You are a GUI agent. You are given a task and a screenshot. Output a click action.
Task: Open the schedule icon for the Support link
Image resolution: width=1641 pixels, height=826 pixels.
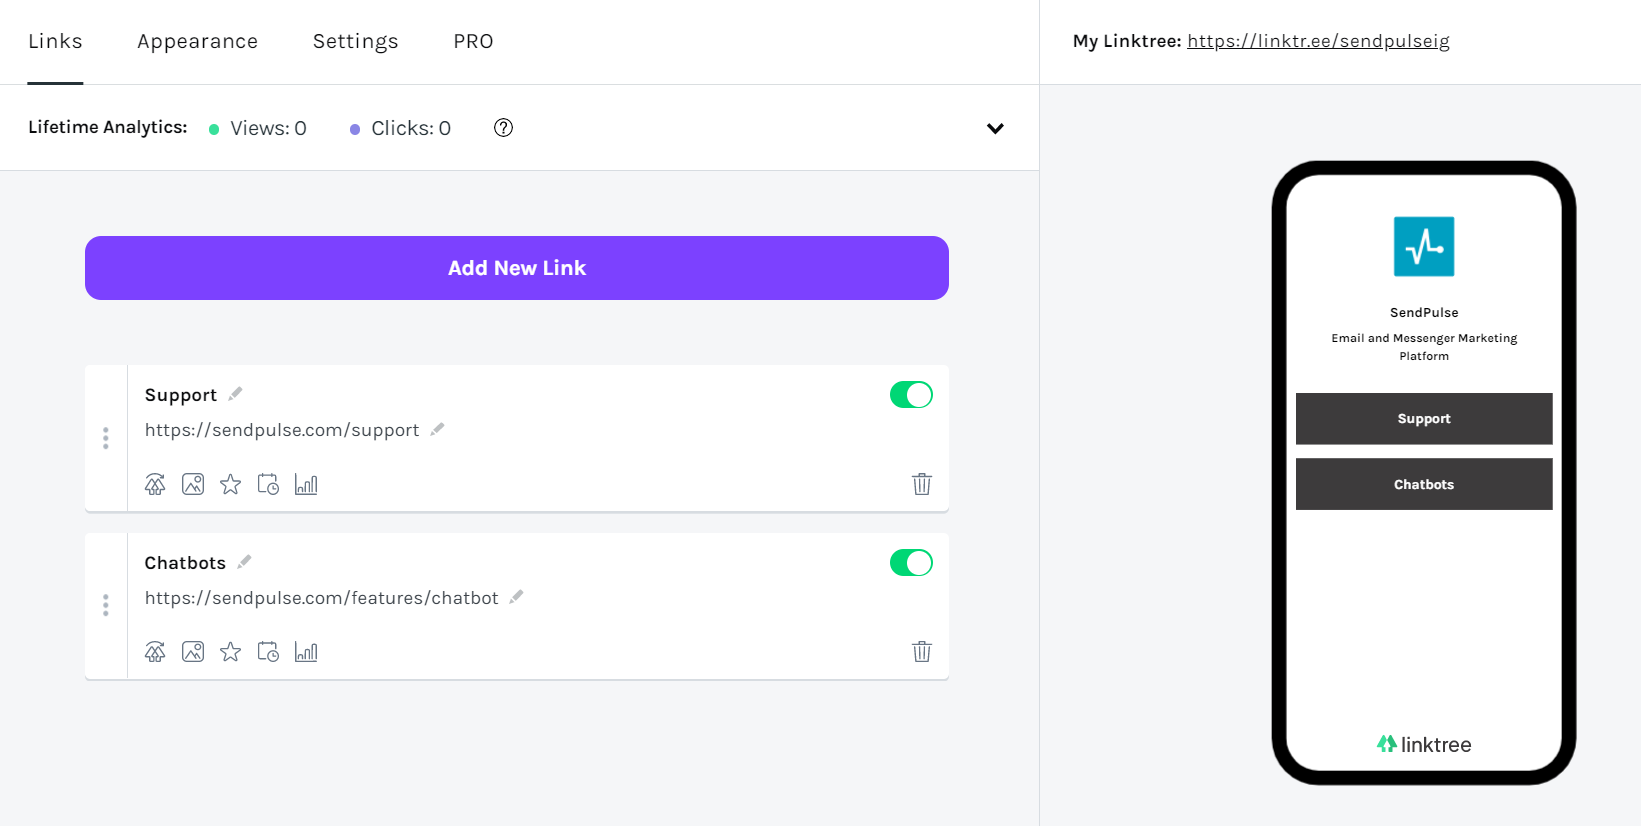[x=268, y=484]
